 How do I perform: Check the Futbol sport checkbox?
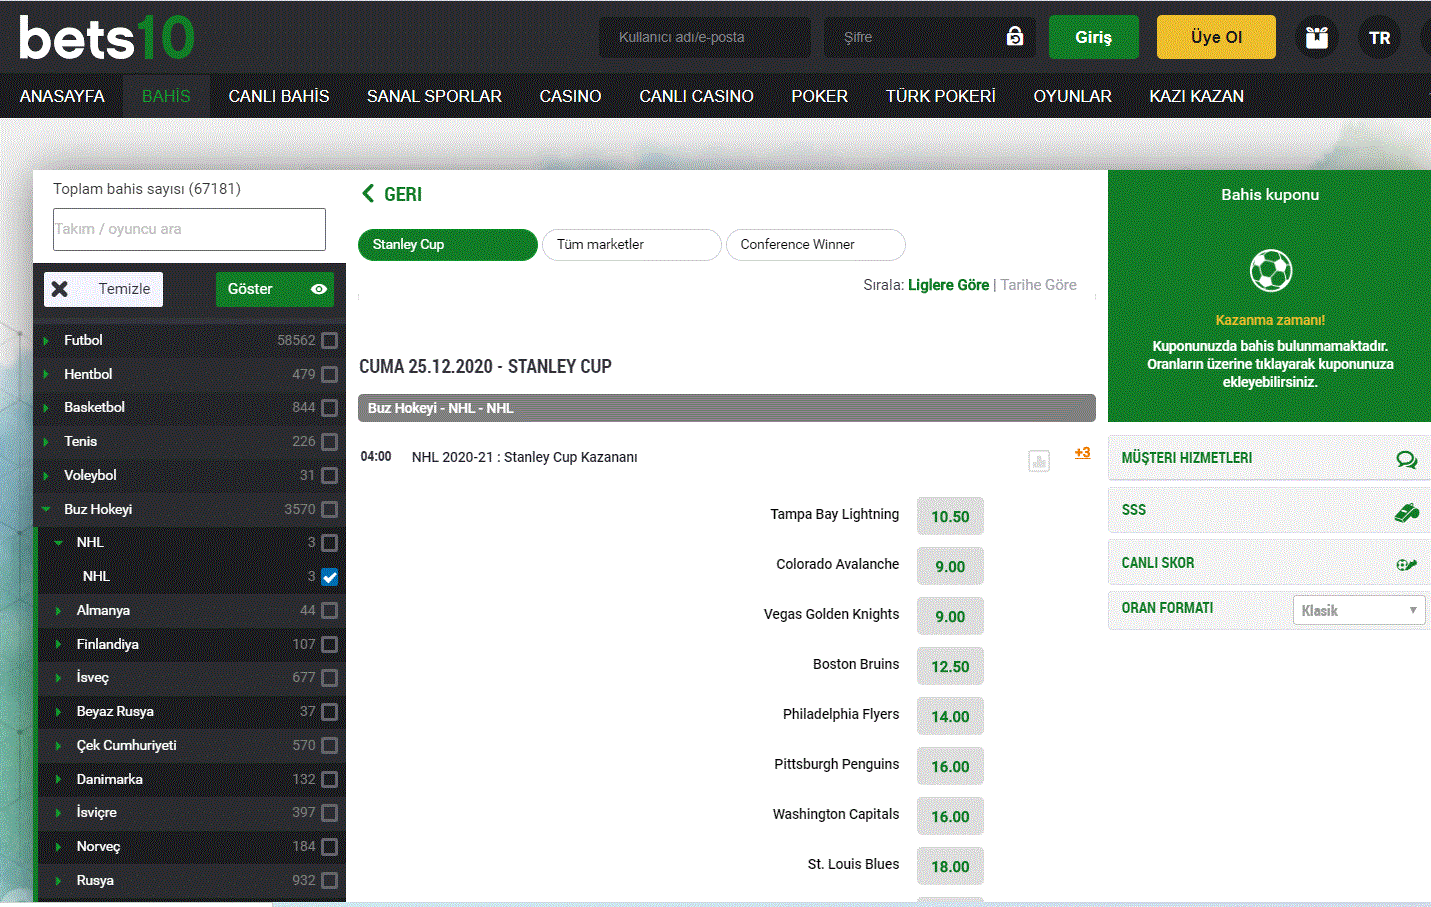point(329,341)
